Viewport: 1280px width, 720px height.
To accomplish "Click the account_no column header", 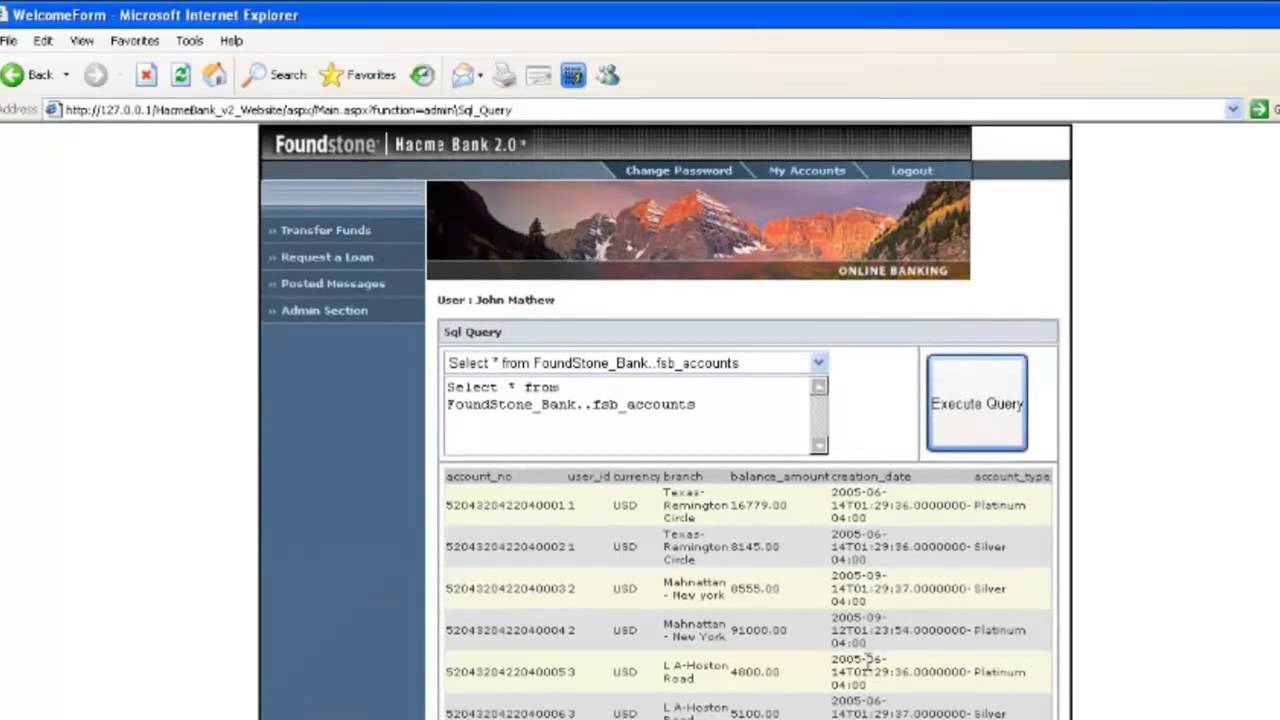I will (x=479, y=477).
